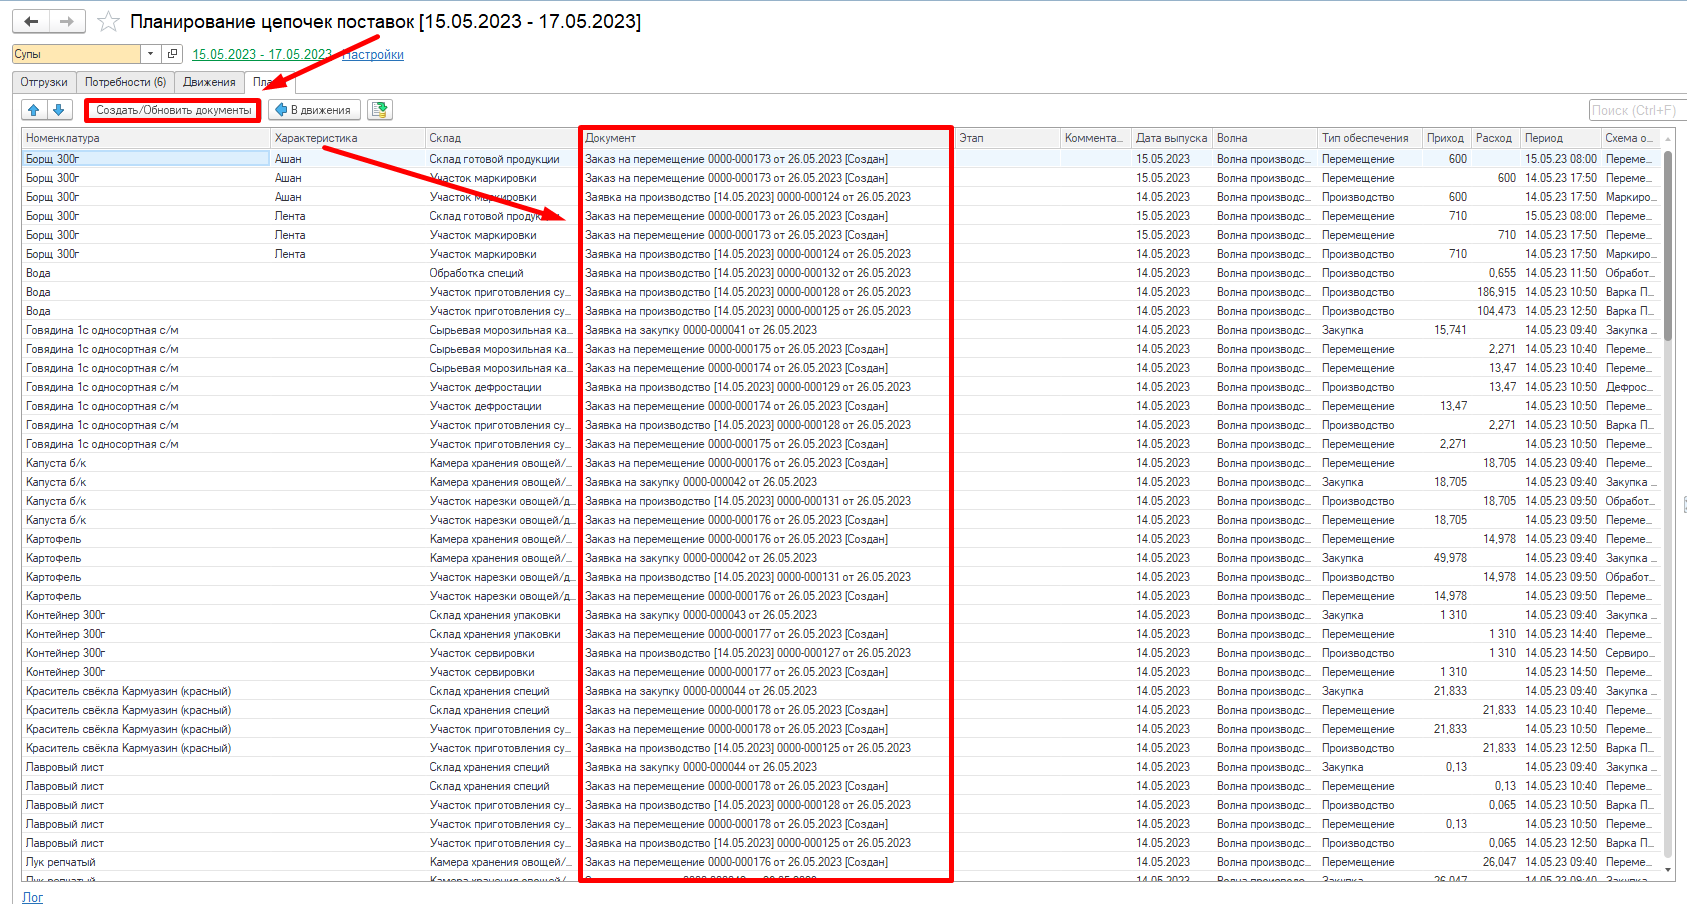
Task: Switch to the Отгрузки tab
Action: tap(44, 82)
